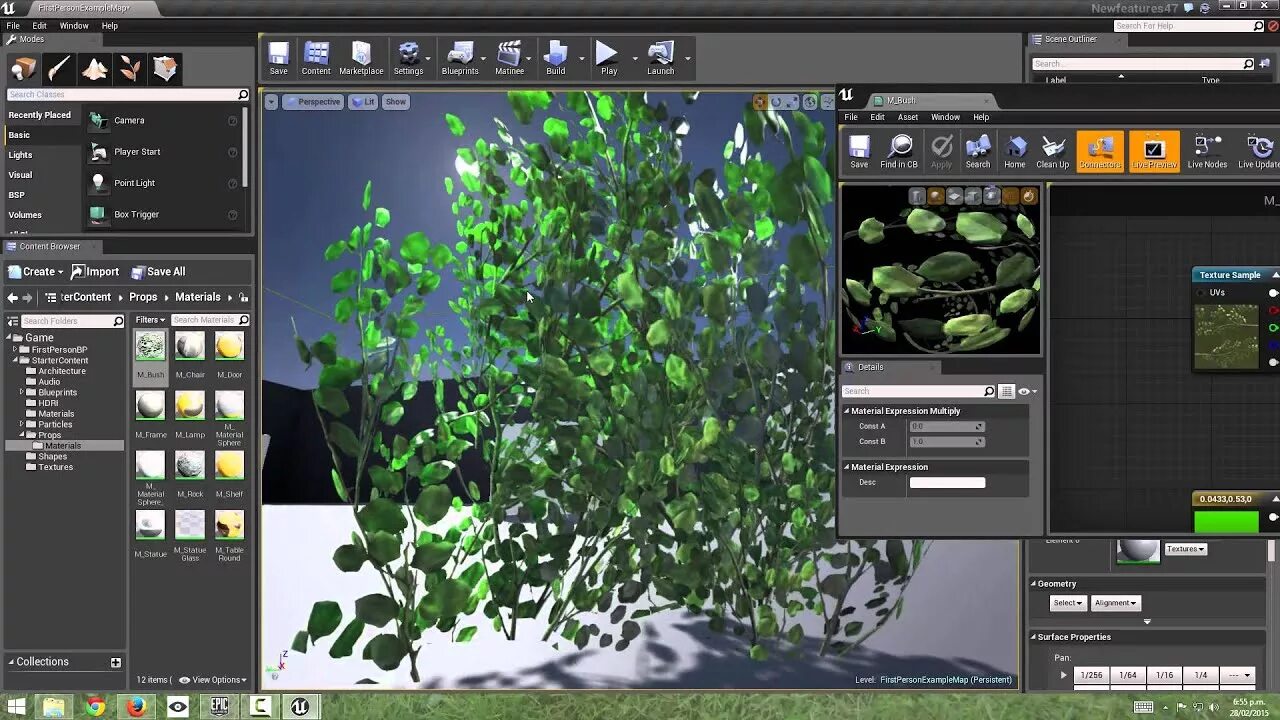Screen dimensions: 1280x720
Task: Open viewport options dropdown arrow
Action: pyautogui.click(x=271, y=101)
